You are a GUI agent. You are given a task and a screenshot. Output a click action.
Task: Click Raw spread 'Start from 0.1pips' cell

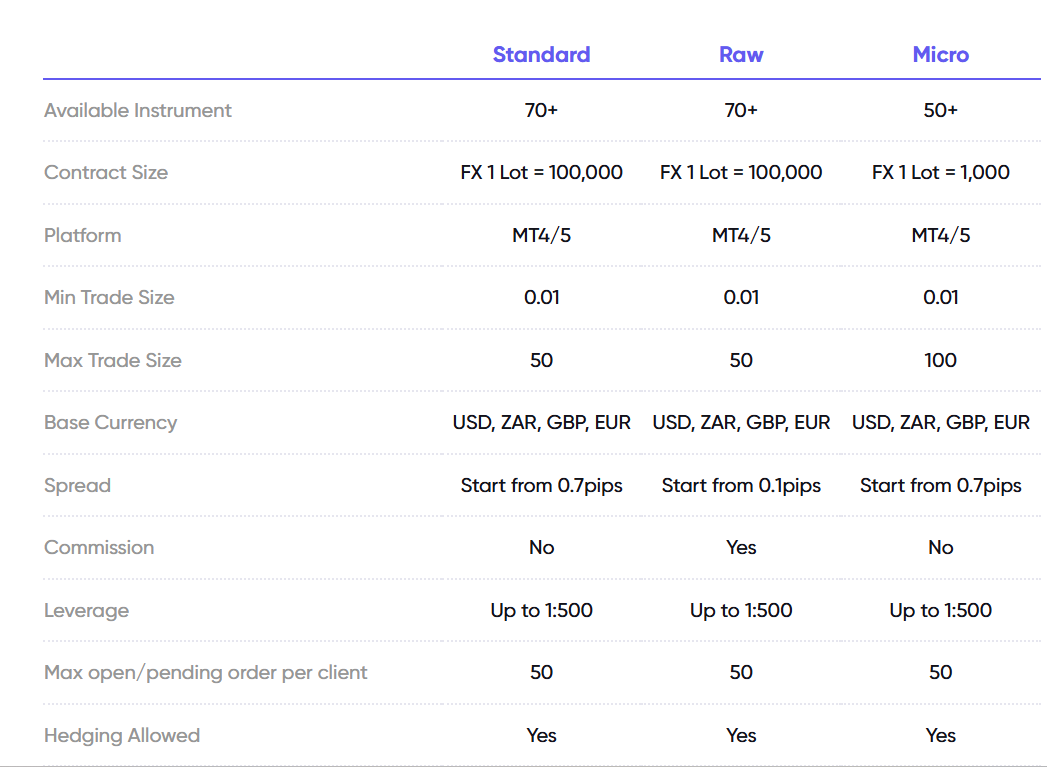(741, 486)
